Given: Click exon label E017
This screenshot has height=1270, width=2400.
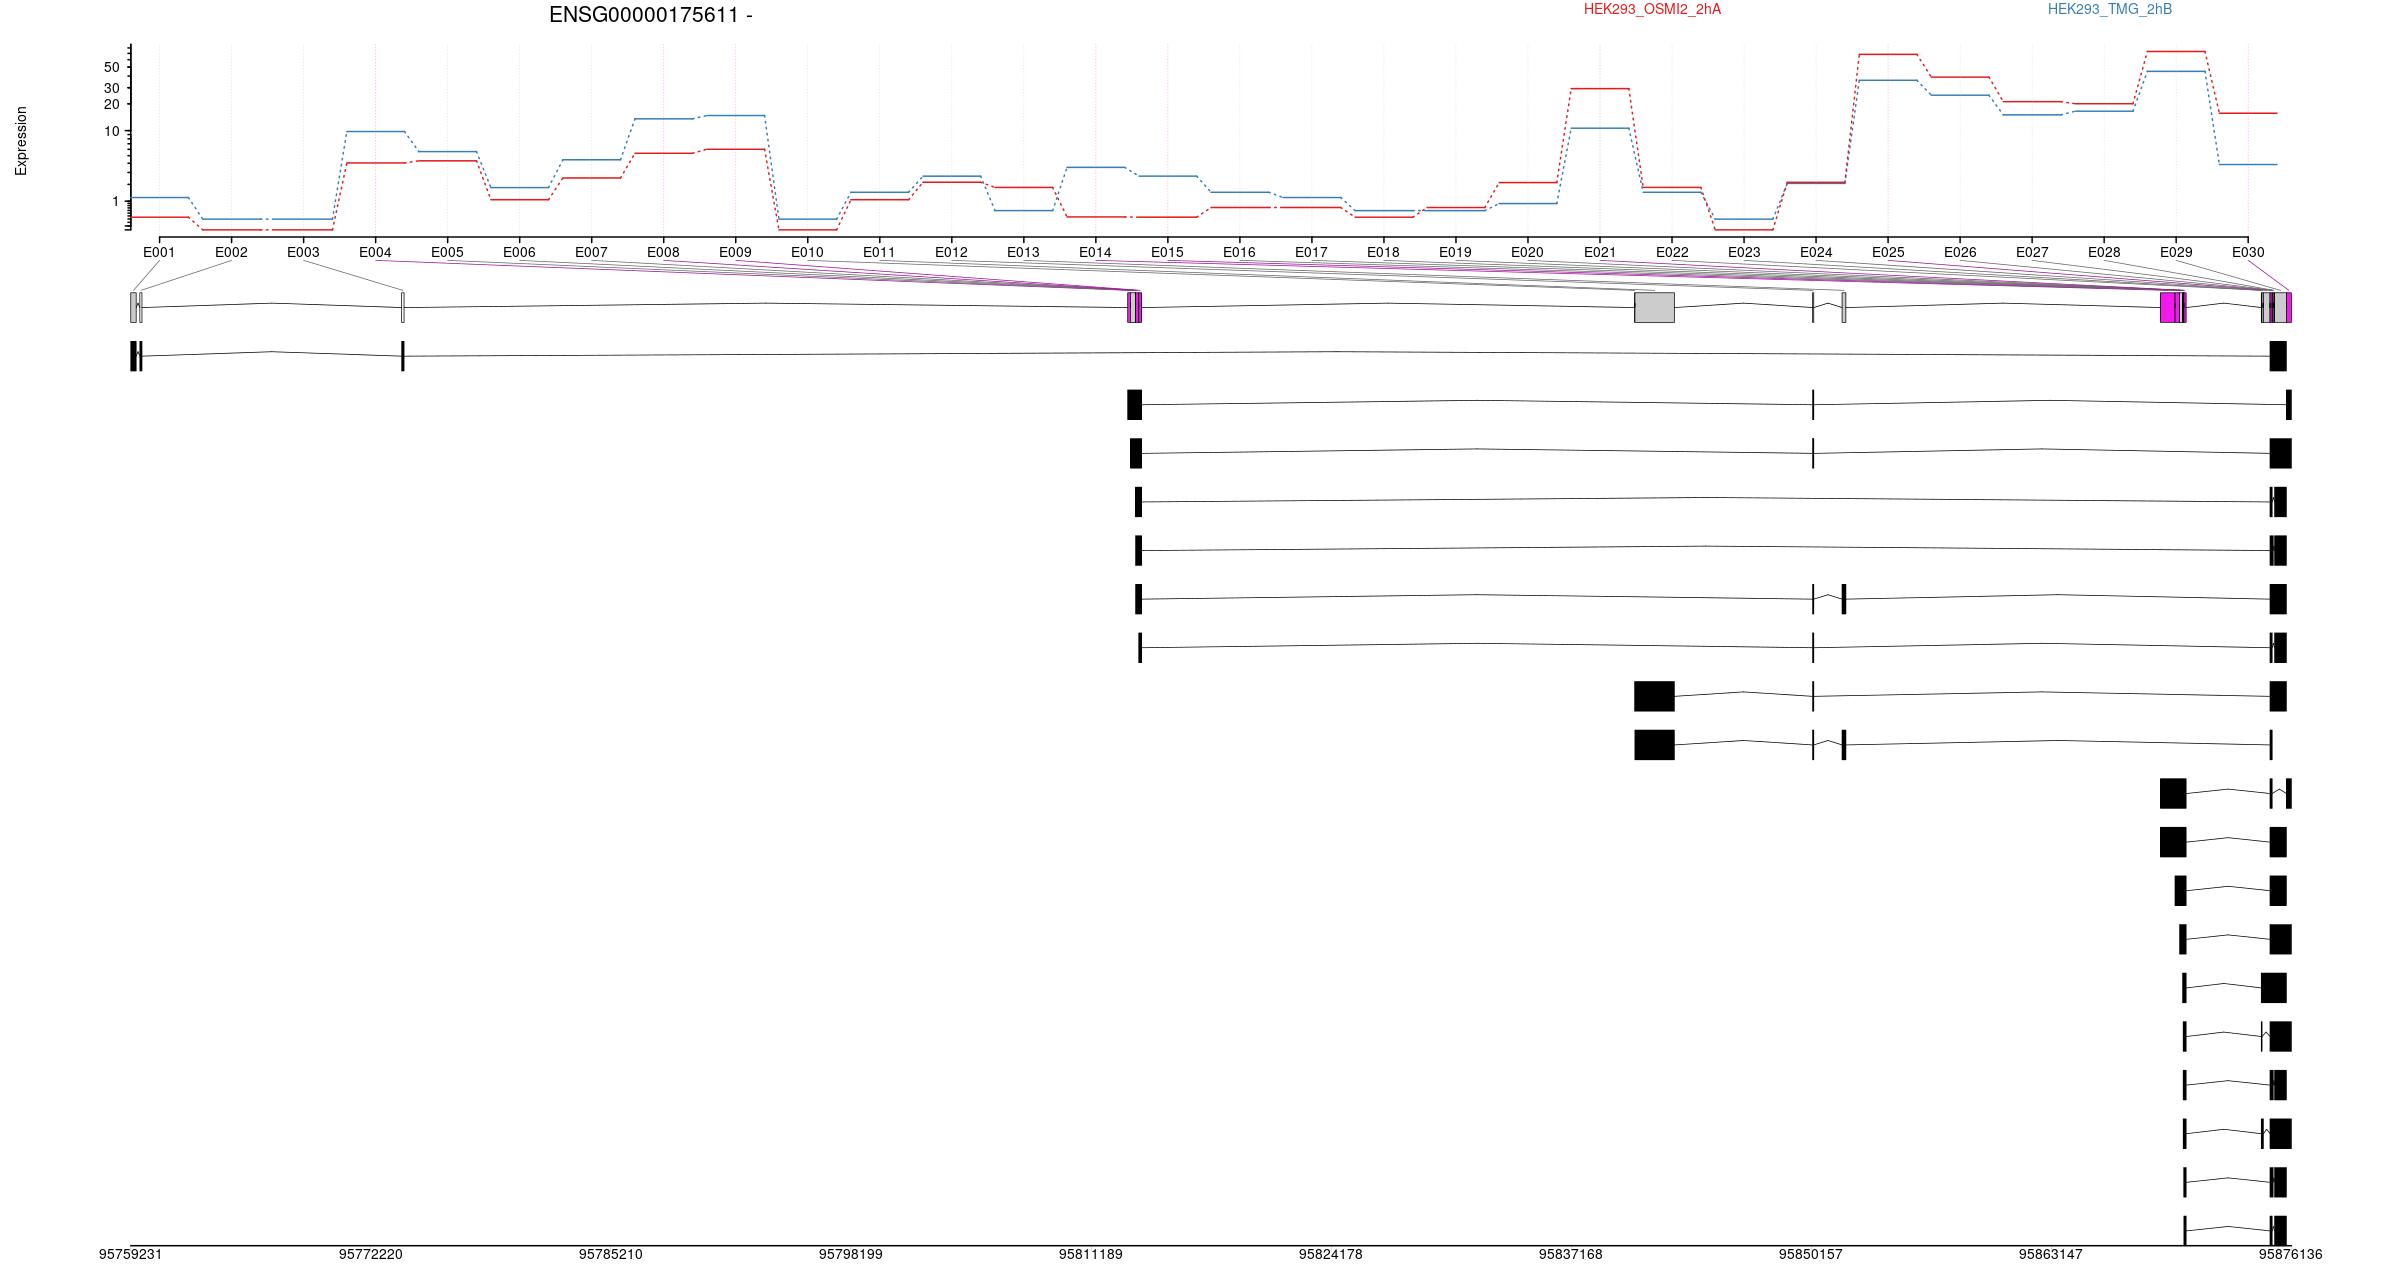Looking at the screenshot, I should [1311, 252].
